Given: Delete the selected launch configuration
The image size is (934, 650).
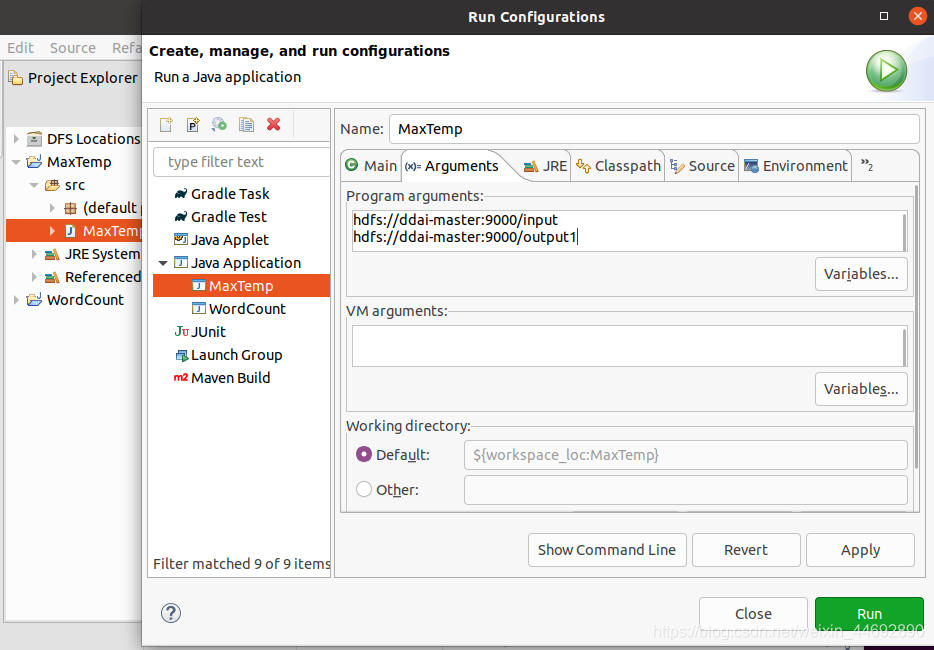Looking at the screenshot, I should tap(273, 125).
